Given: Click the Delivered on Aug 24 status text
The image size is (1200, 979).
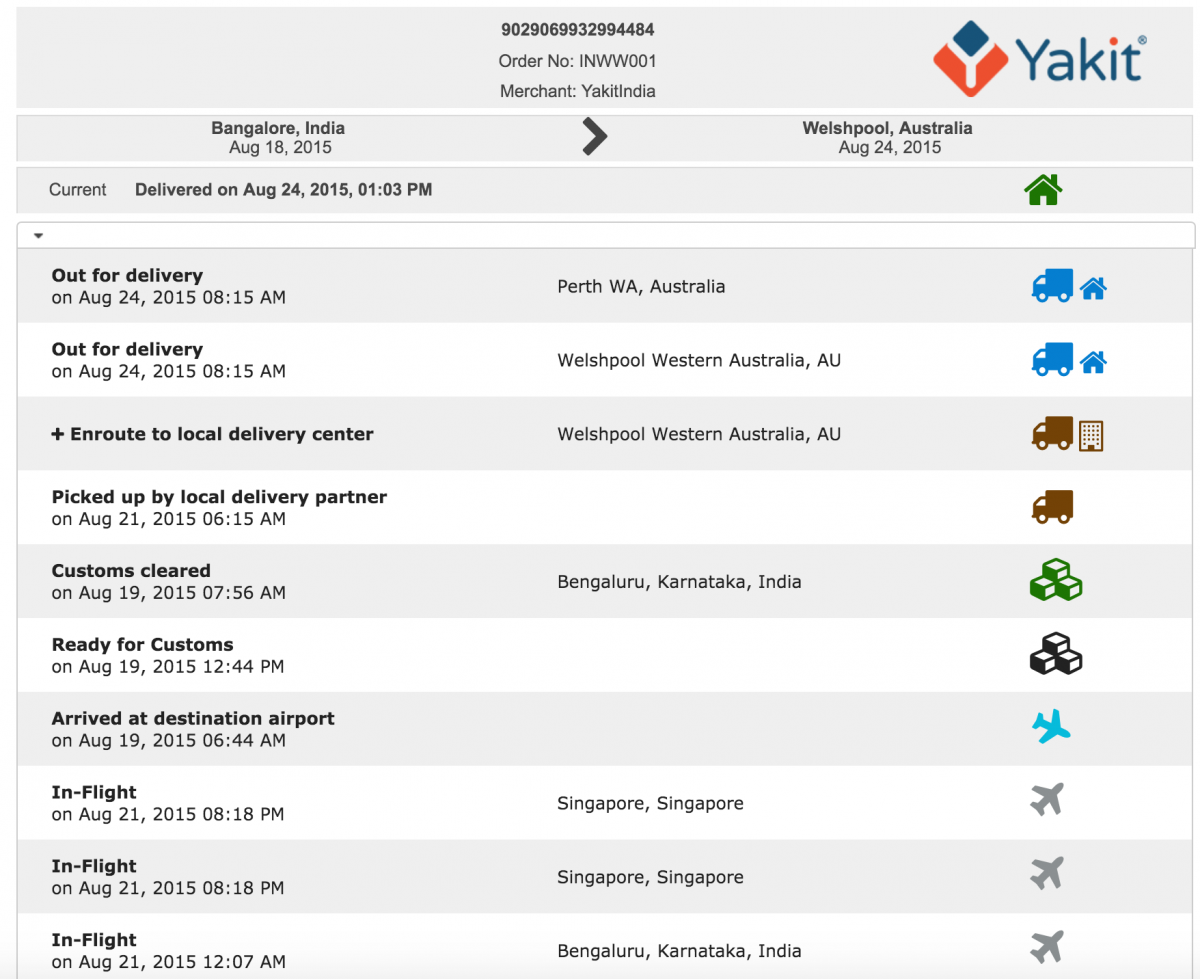Looking at the screenshot, I should coord(284,189).
